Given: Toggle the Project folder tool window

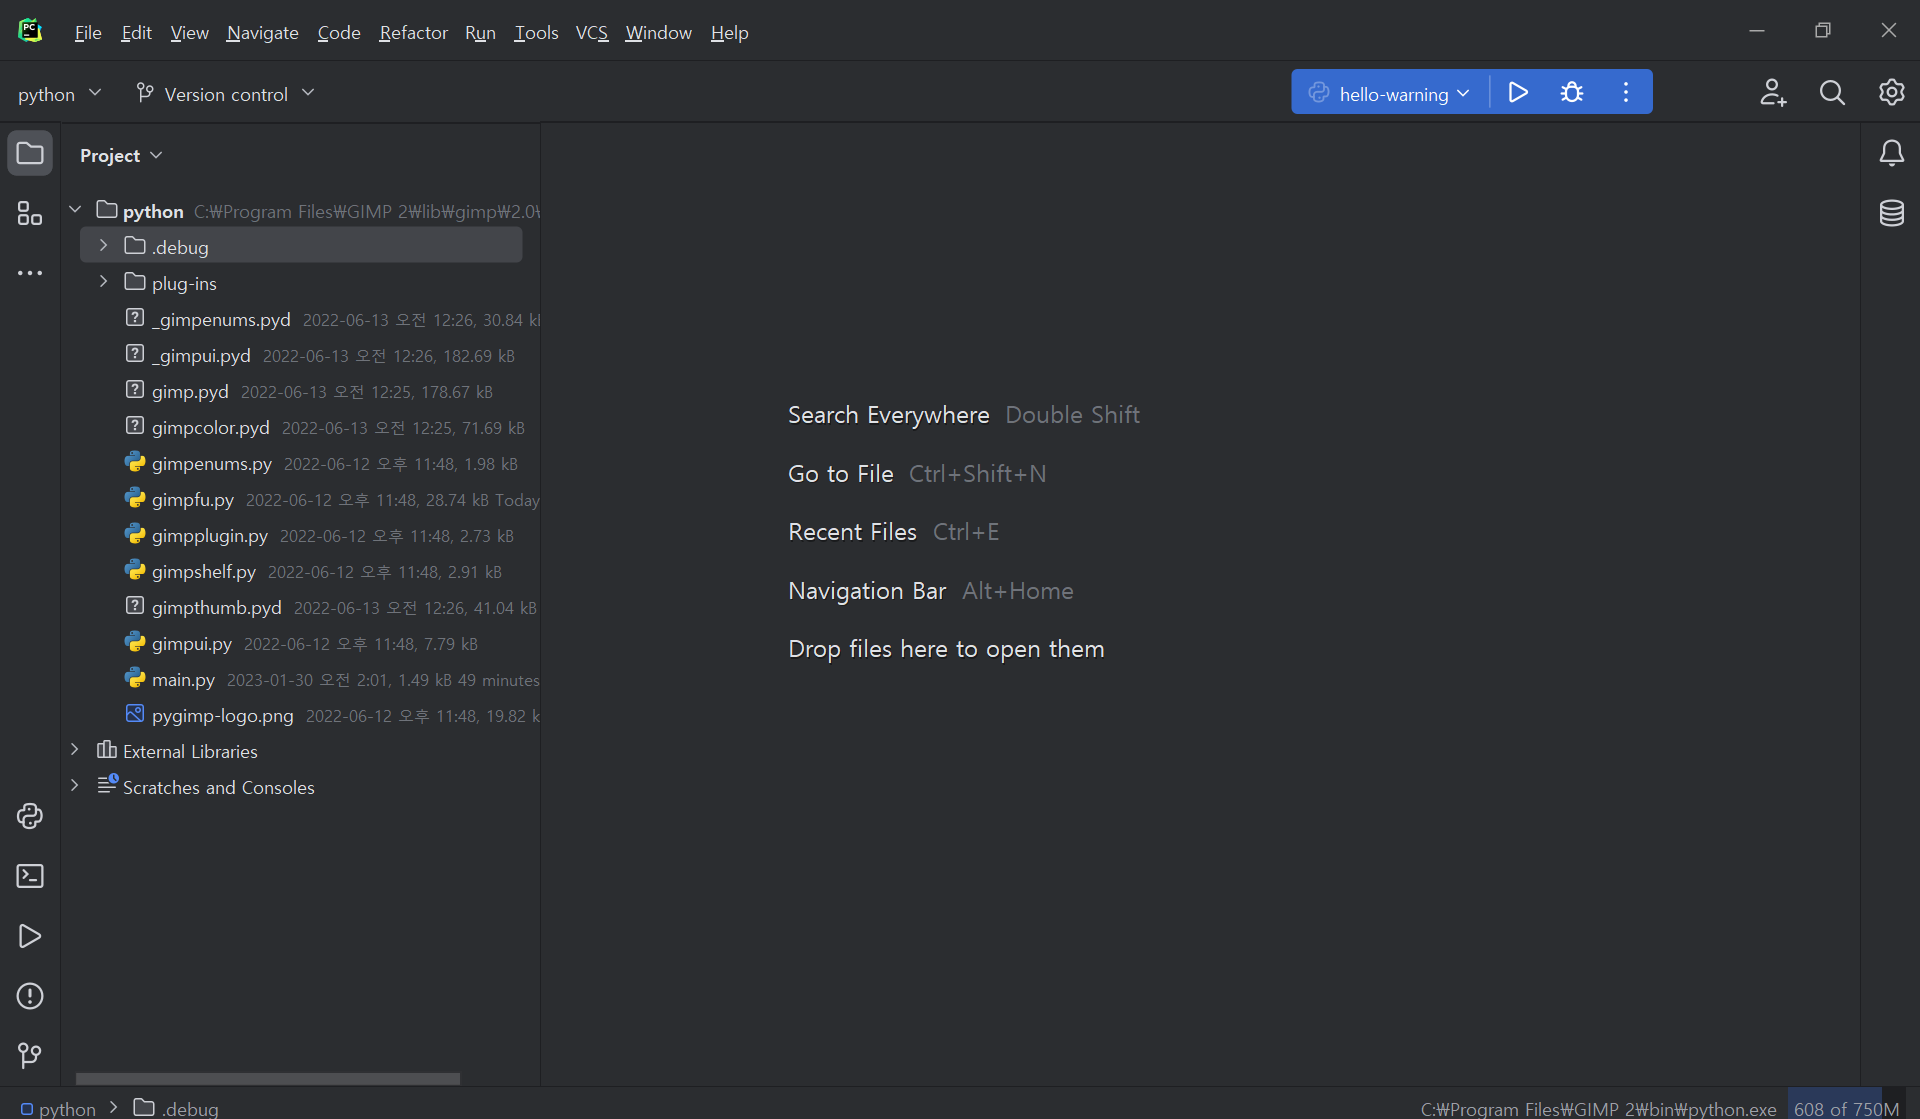Looking at the screenshot, I should click(30, 153).
